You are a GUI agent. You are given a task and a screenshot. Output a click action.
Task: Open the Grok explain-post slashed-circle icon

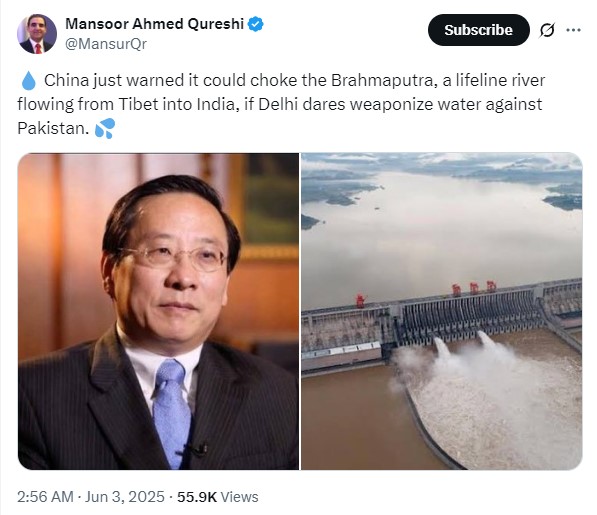[547, 30]
